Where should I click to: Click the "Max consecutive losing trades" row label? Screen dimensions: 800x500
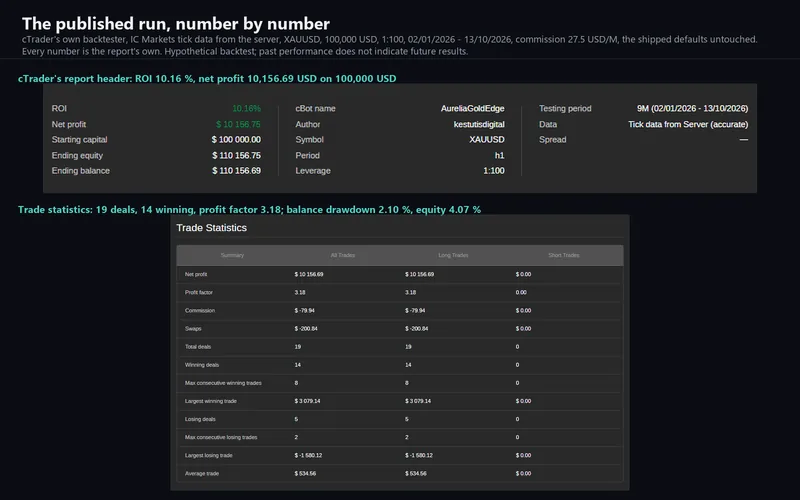tap(221, 437)
